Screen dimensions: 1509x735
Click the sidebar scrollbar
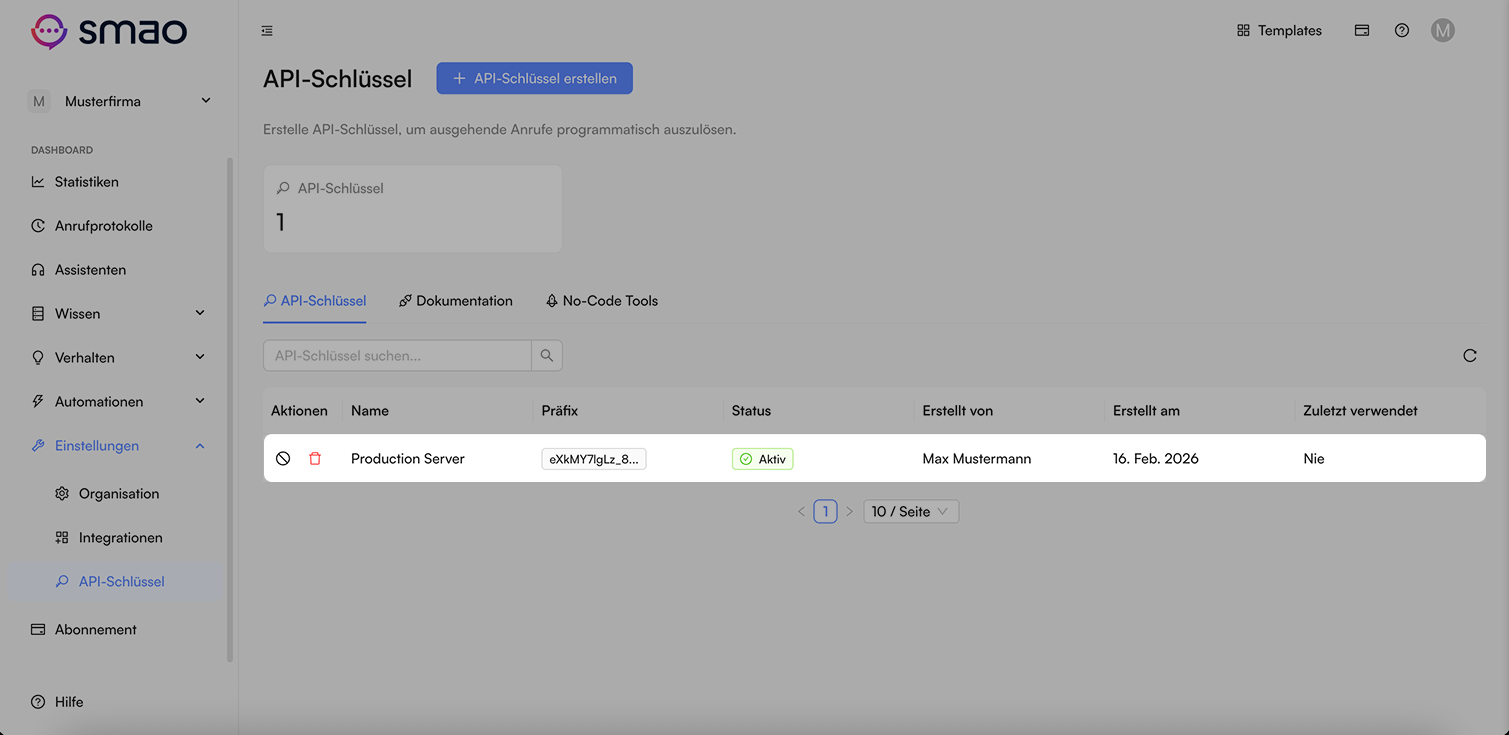pyautogui.click(x=230, y=410)
